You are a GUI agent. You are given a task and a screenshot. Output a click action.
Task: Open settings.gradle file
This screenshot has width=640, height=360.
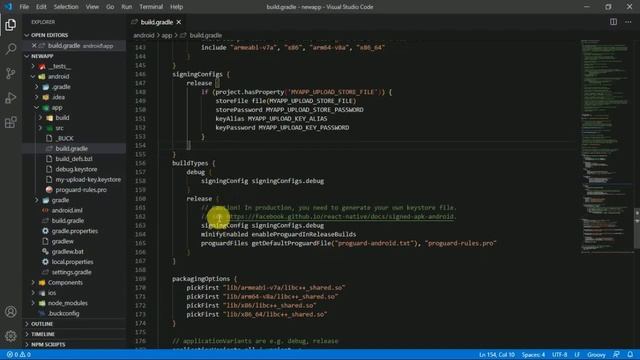[x=74, y=272]
